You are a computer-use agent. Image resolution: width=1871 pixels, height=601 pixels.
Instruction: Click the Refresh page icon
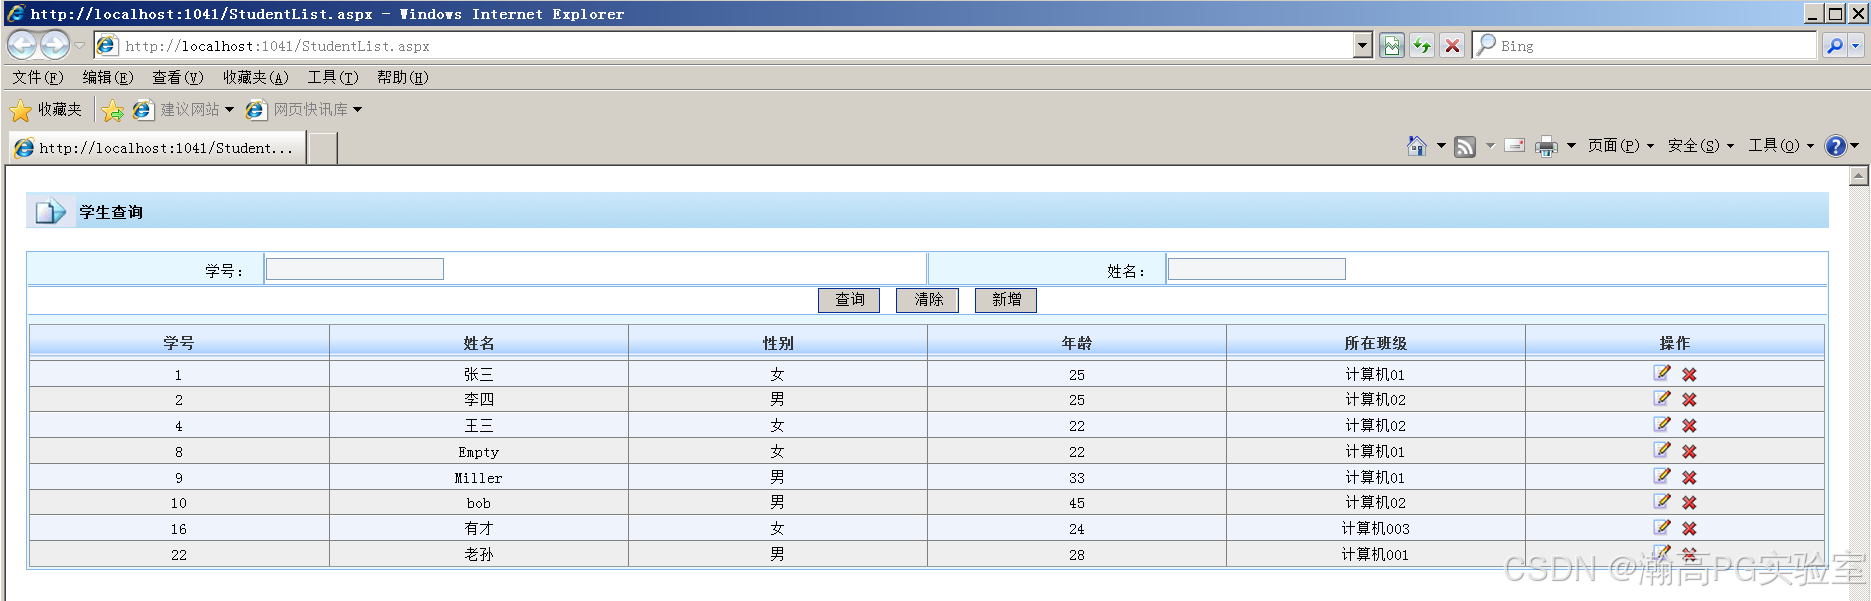click(x=1422, y=45)
